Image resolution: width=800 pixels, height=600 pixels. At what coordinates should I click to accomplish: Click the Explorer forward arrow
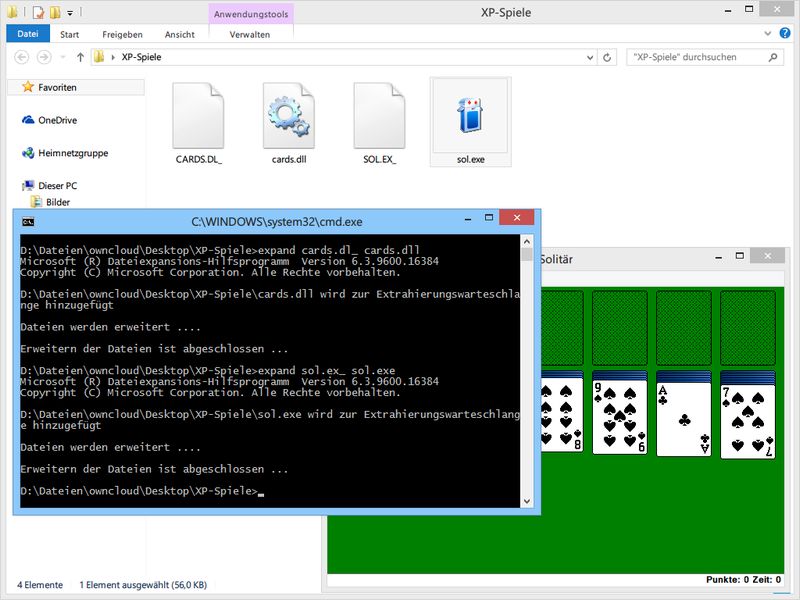click(44, 57)
